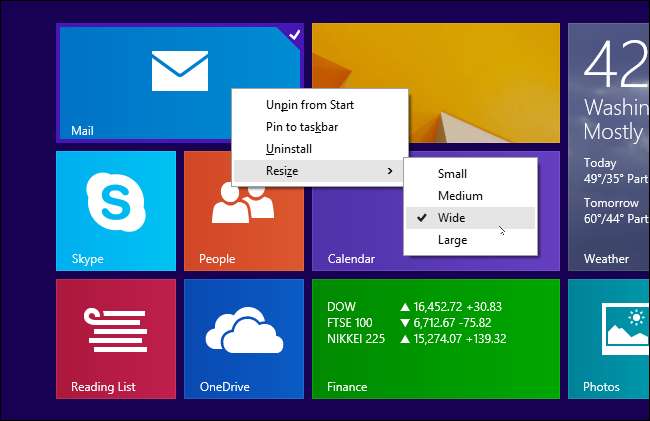The width and height of the screenshot is (650, 421).
Task: Open the Photos tile picture icon
Action: click(625, 329)
